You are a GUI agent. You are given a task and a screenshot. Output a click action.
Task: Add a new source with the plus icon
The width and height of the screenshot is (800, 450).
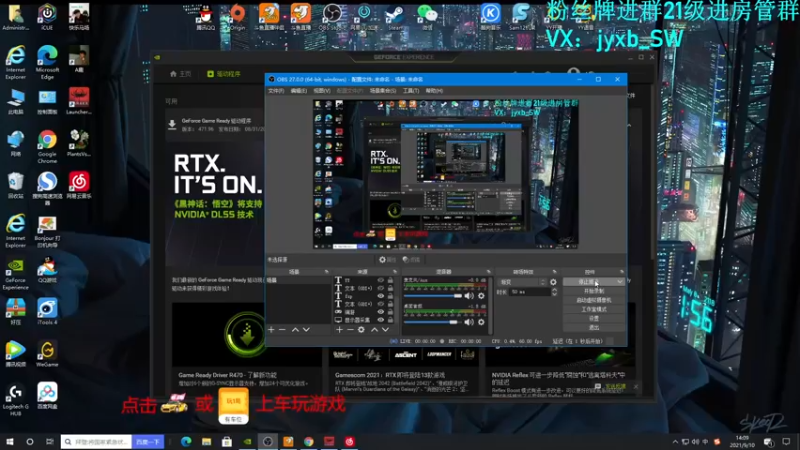coord(339,330)
